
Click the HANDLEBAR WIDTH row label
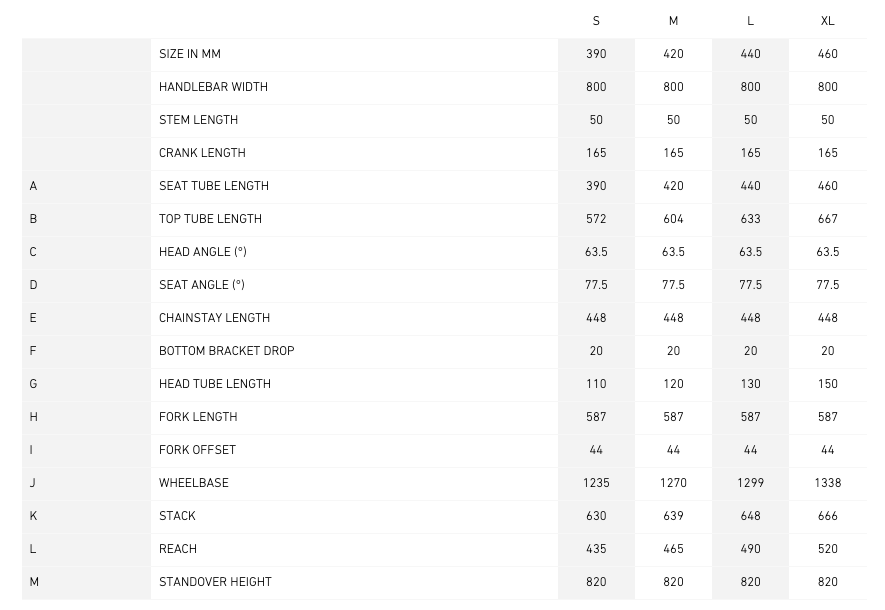pos(213,87)
